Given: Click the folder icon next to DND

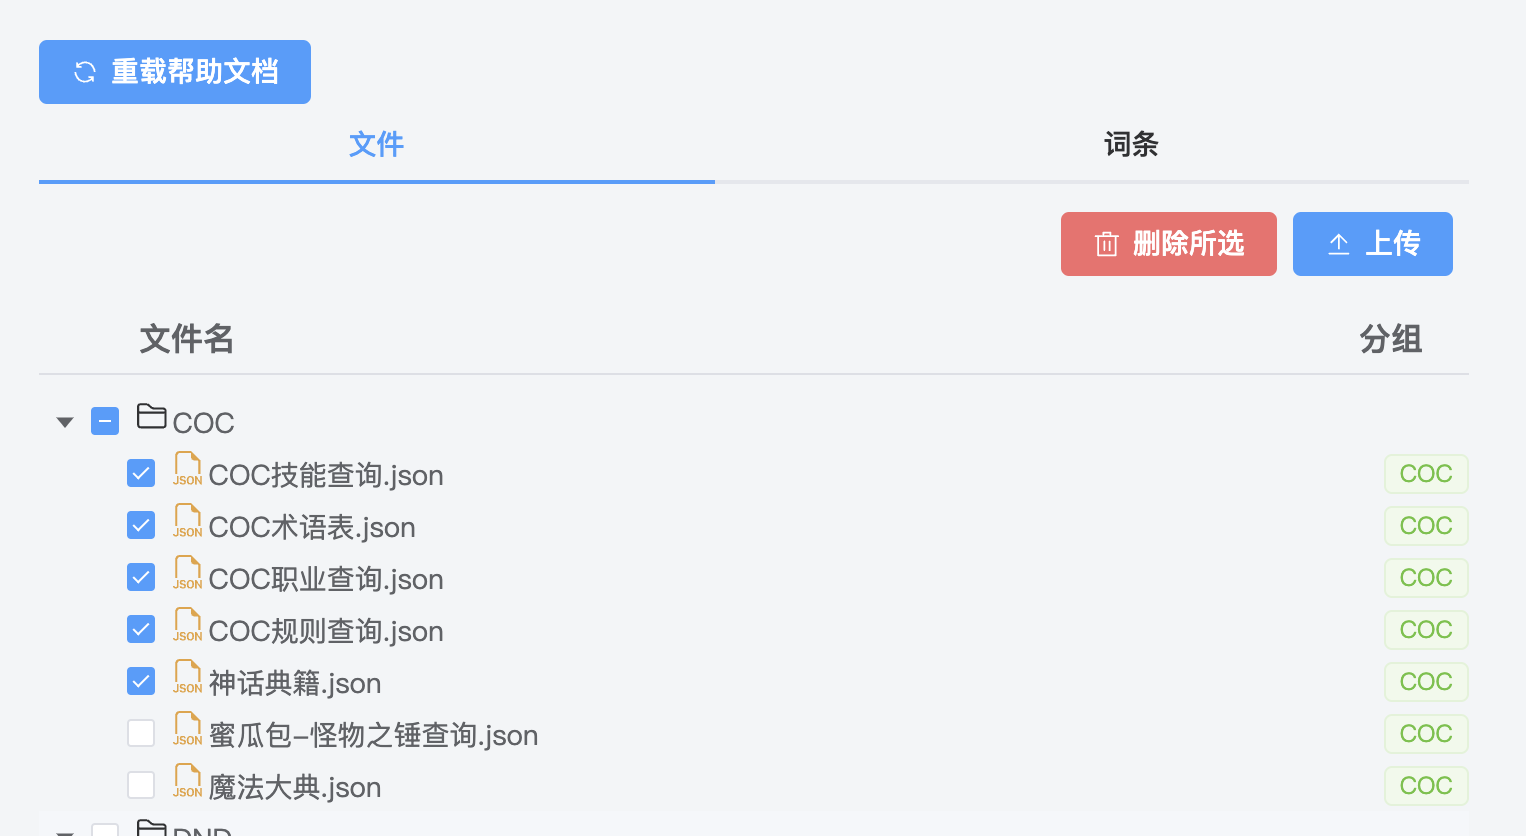Looking at the screenshot, I should pos(151,828).
